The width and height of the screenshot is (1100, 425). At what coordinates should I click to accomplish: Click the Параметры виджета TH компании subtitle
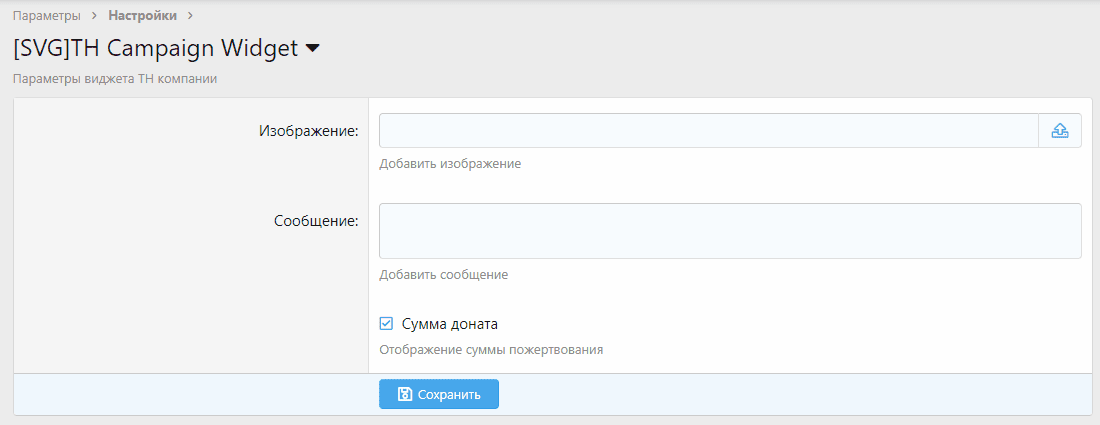[115, 78]
